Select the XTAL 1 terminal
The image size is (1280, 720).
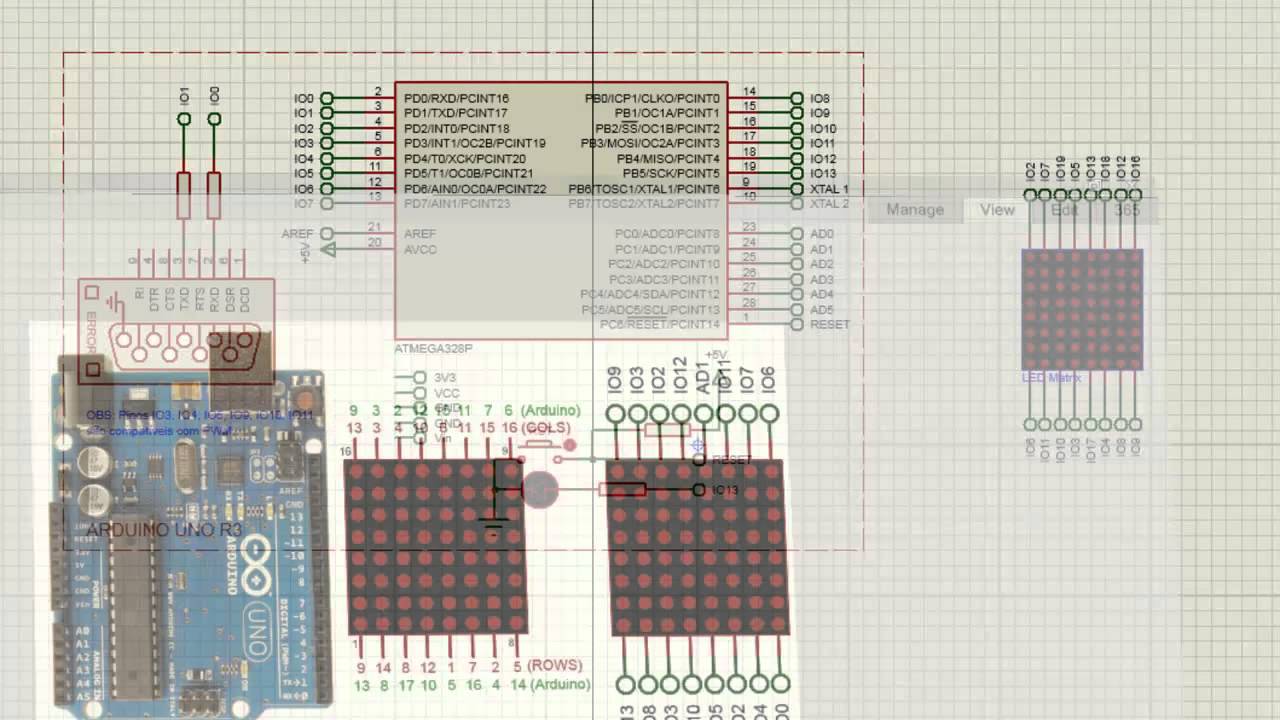pos(797,188)
